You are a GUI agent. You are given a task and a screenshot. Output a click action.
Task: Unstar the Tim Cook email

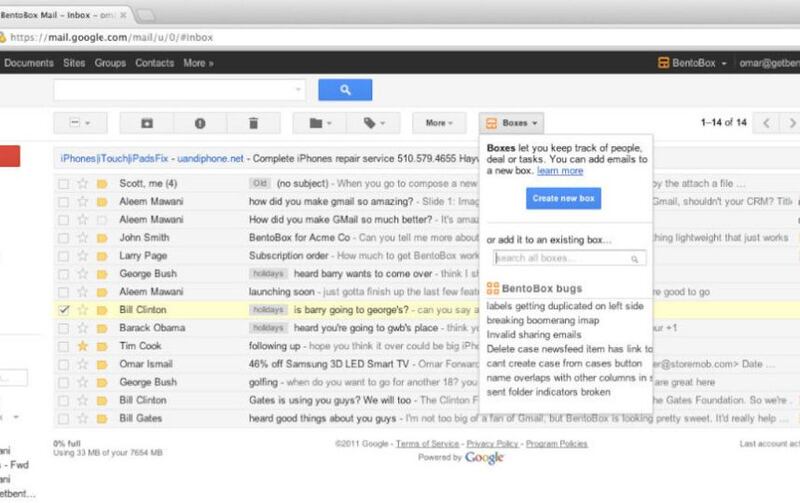point(82,346)
